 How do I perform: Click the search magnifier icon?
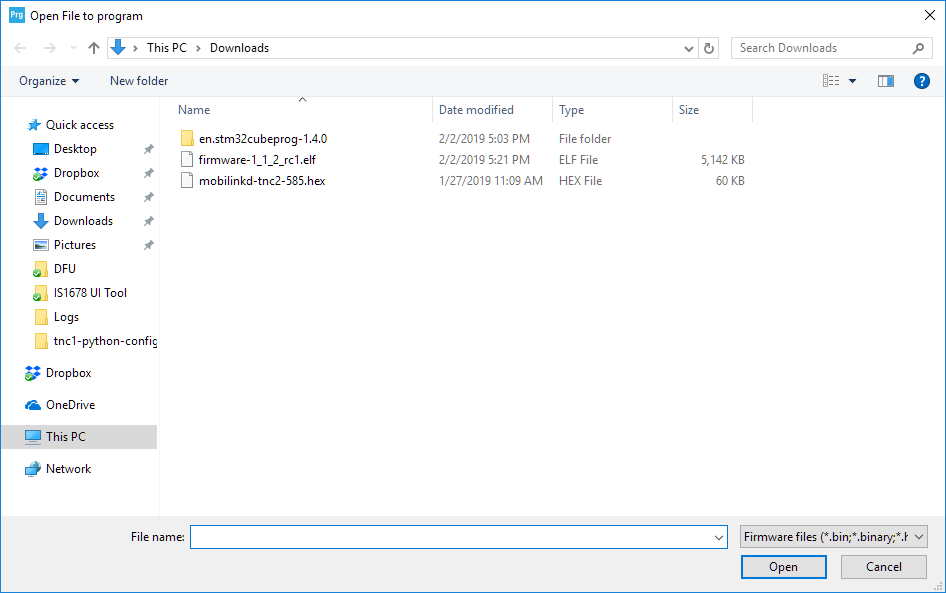pos(918,48)
